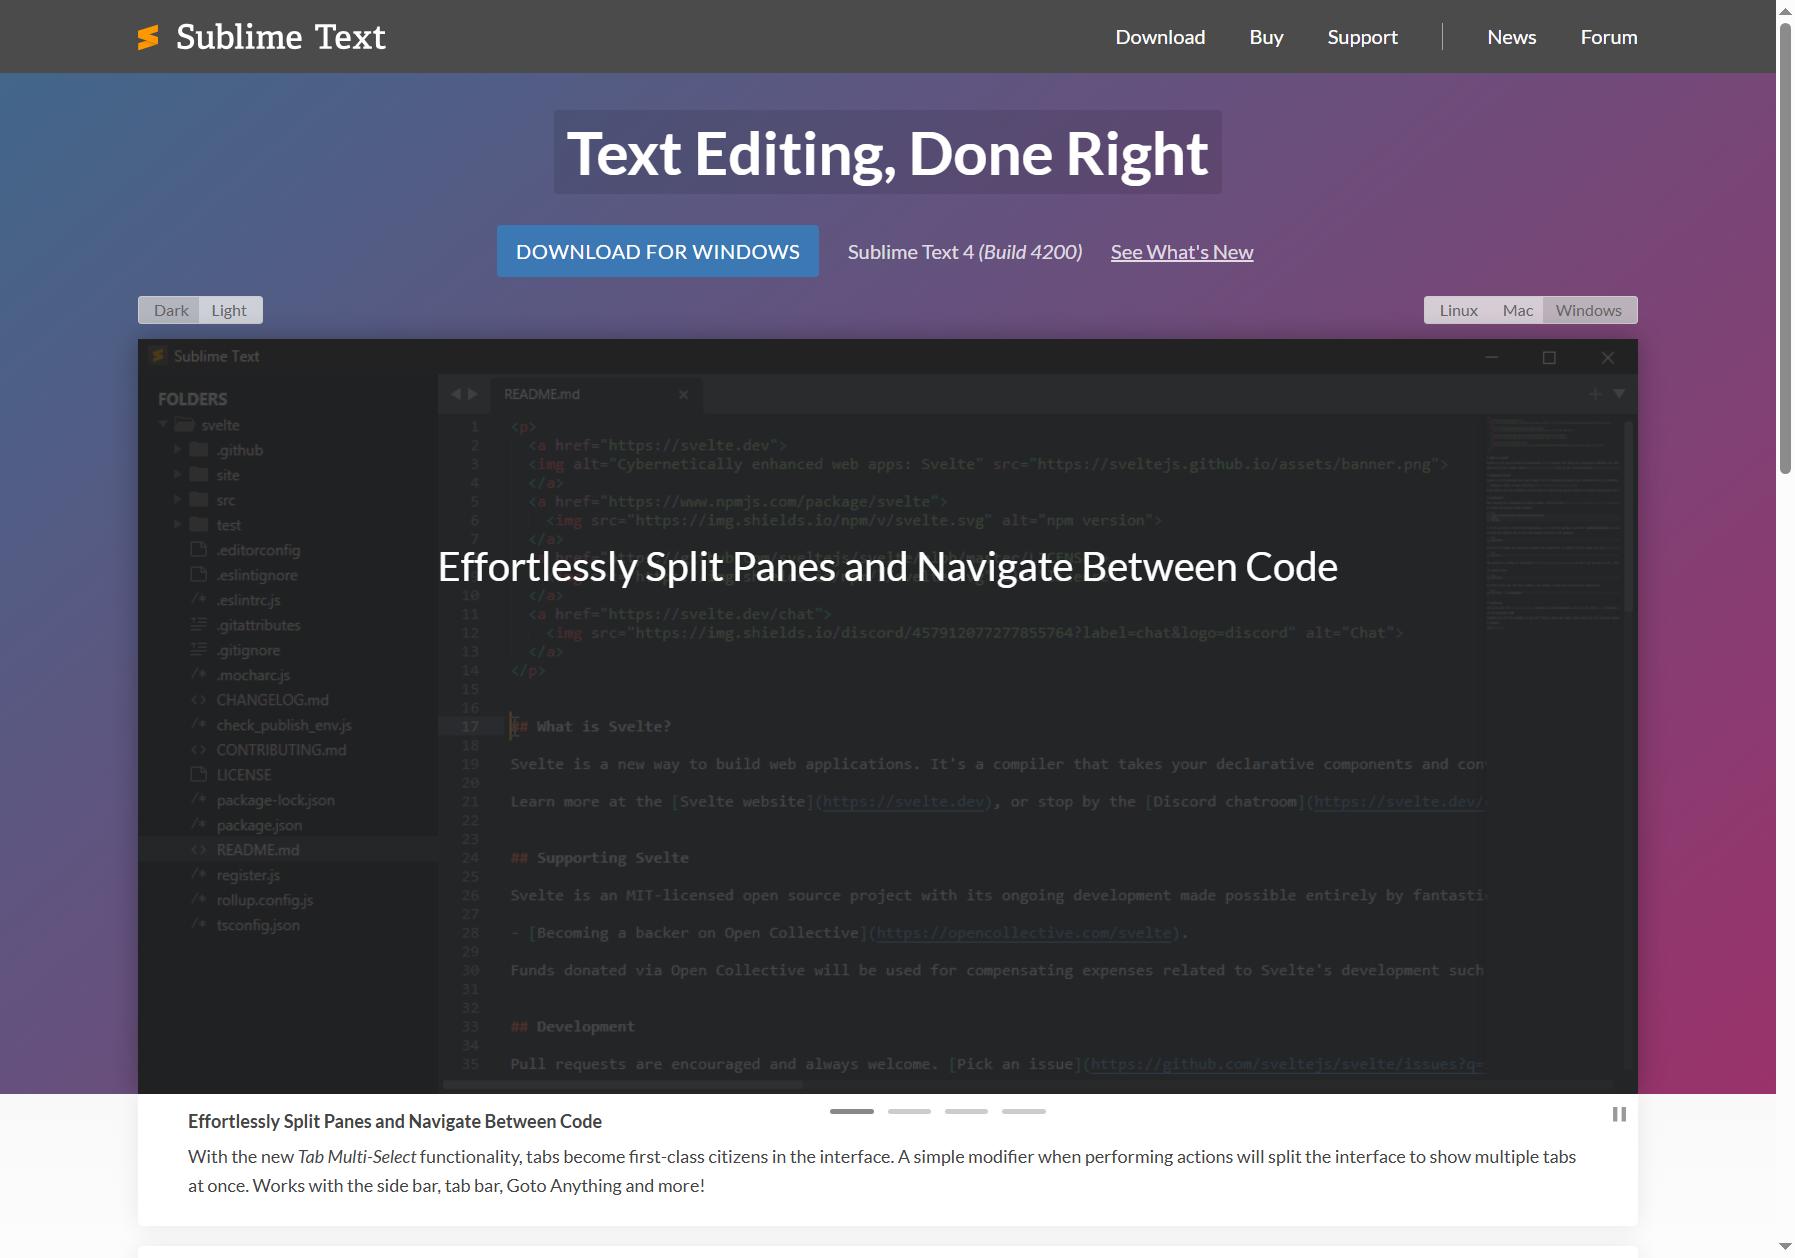Click the page vertical scrollbar thumb
The image size is (1795, 1258).
(1785, 247)
